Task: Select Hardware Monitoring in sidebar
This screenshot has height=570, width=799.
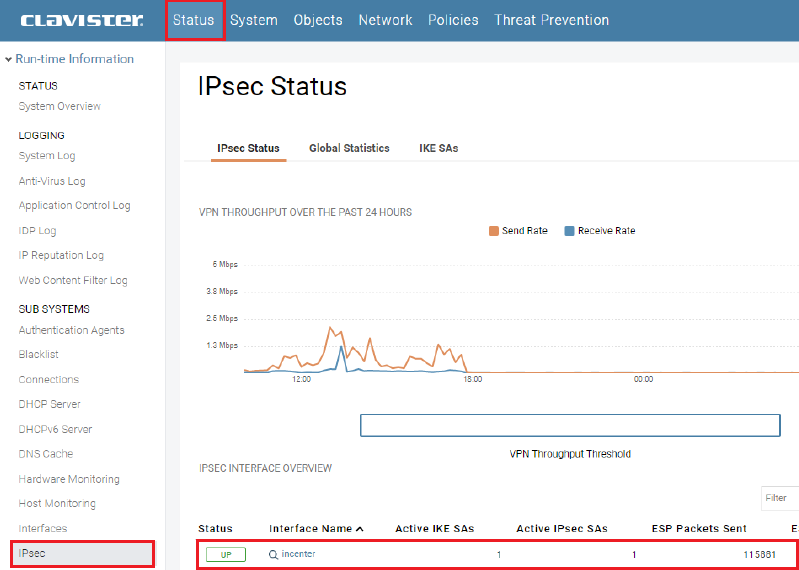Action: pyautogui.click(x=69, y=479)
